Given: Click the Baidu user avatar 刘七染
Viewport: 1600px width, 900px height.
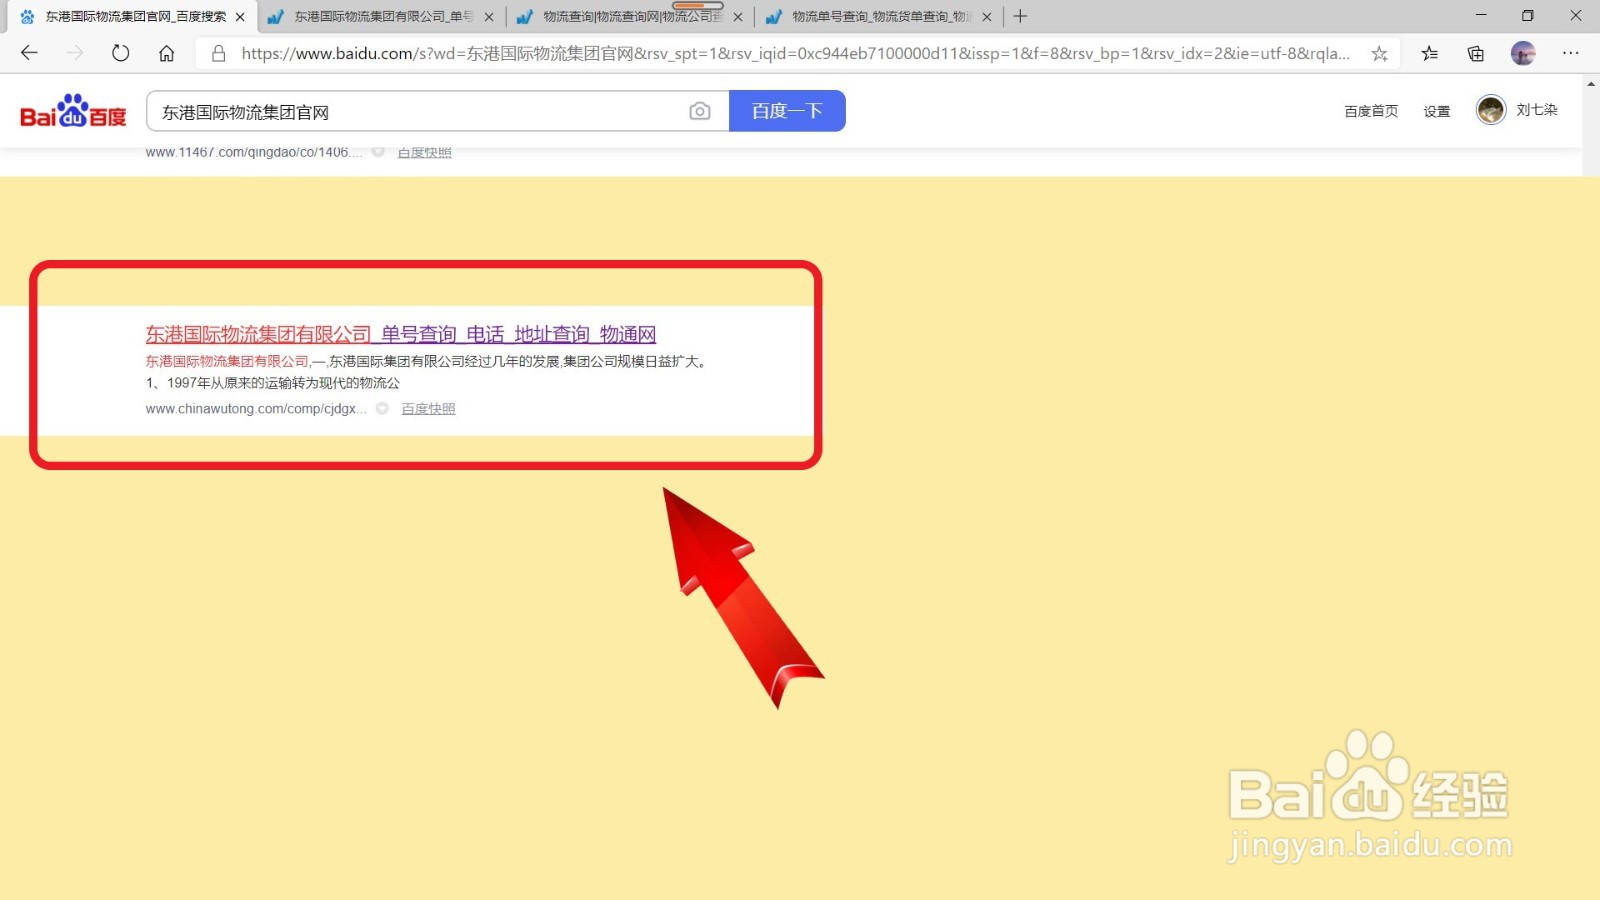Looking at the screenshot, I should (1491, 110).
